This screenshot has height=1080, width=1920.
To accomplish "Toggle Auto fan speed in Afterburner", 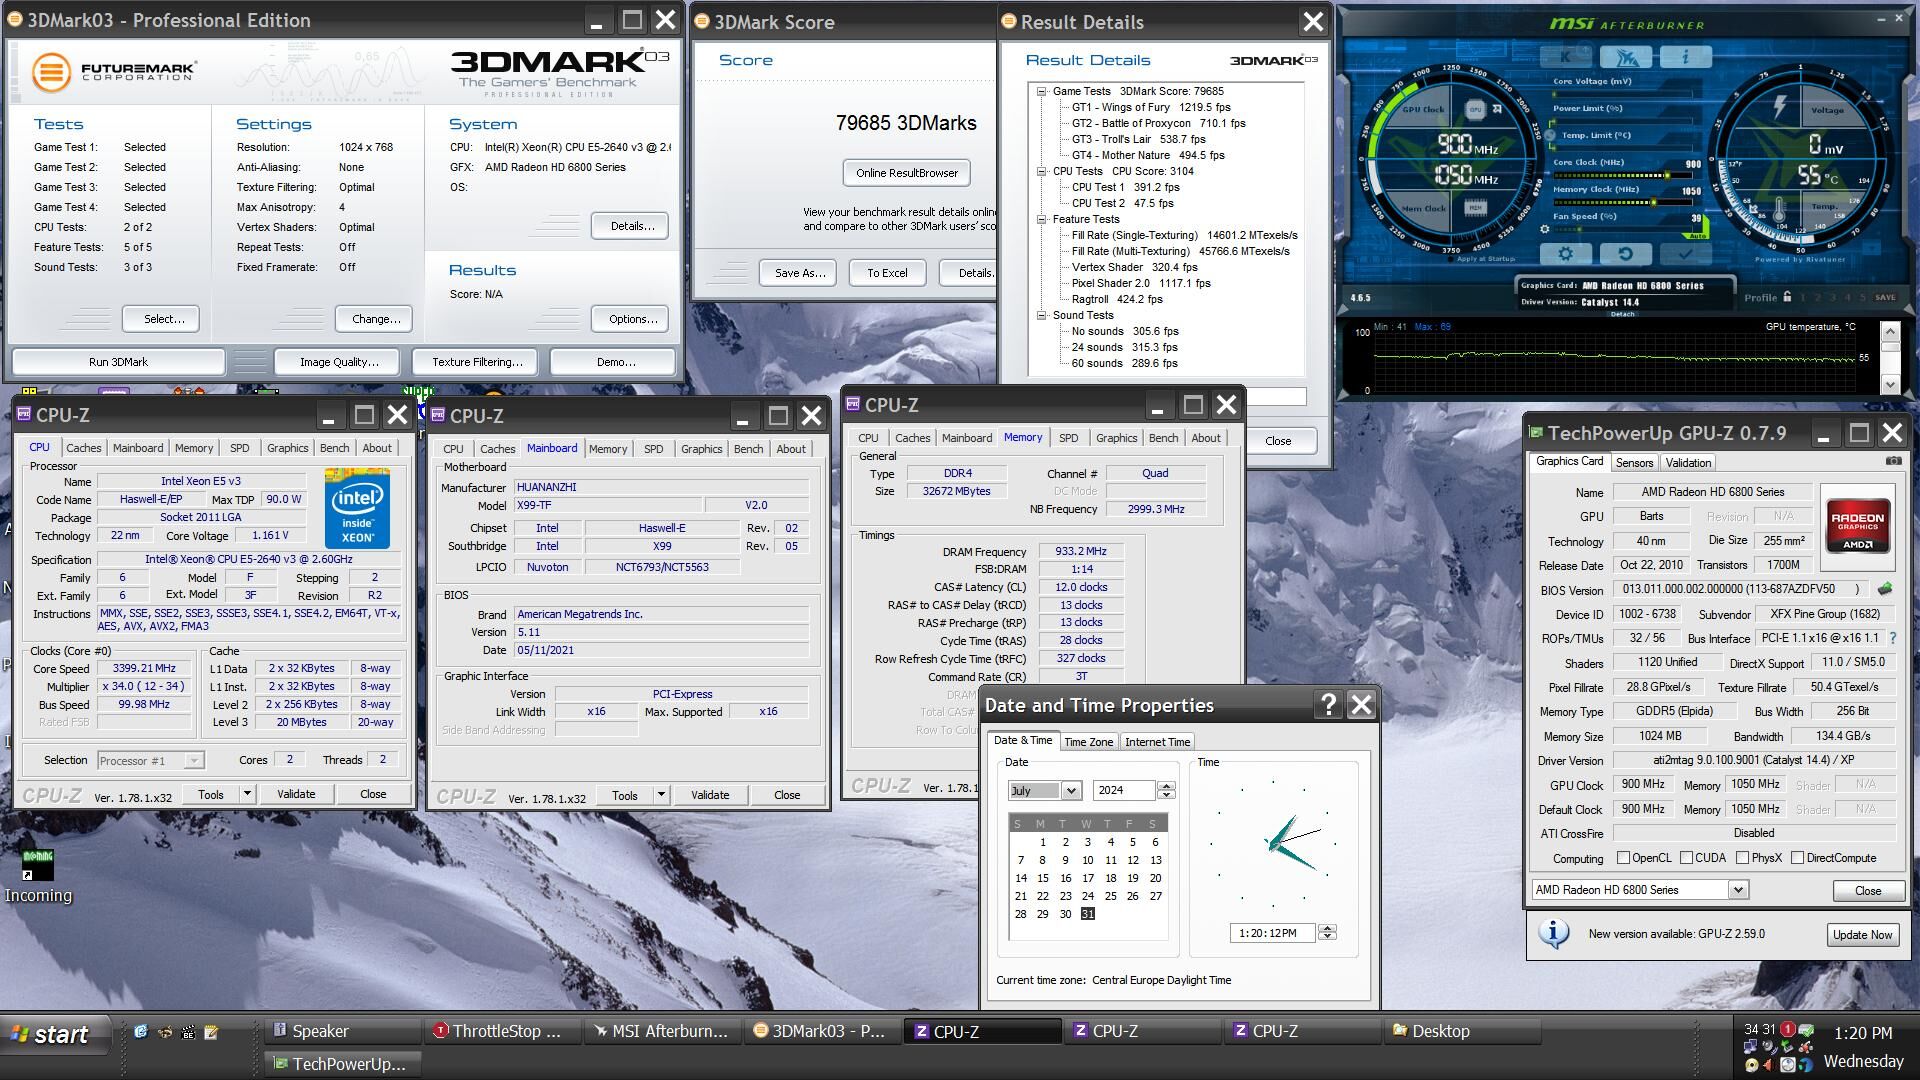I will pyautogui.click(x=1697, y=234).
